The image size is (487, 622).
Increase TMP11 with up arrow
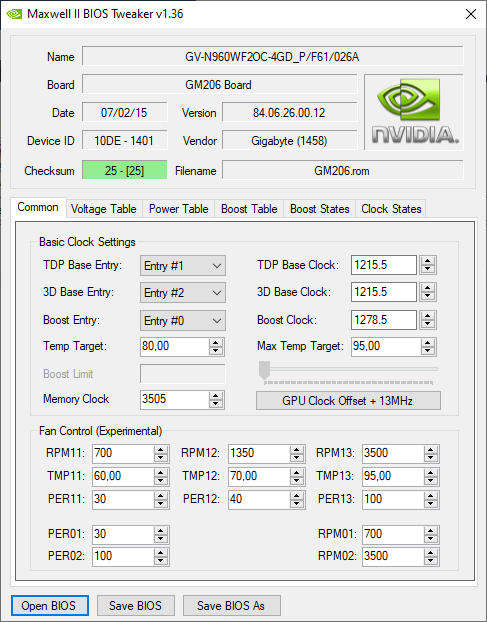point(161,473)
